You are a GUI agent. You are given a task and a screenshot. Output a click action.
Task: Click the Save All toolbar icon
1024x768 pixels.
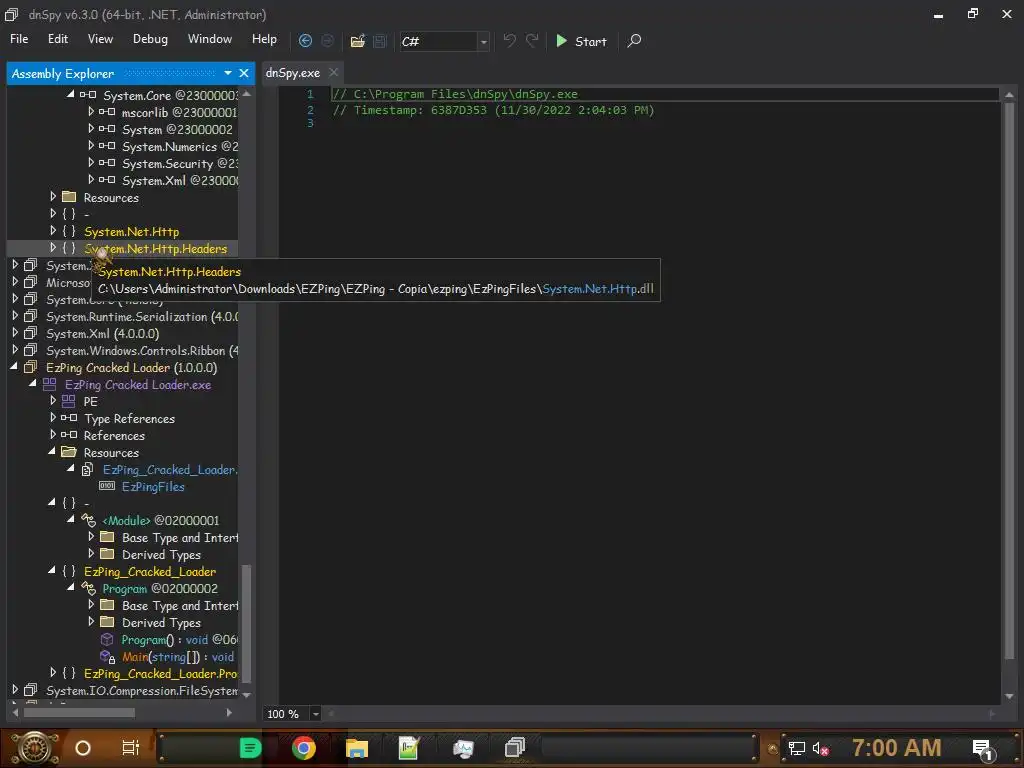coord(379,41)
